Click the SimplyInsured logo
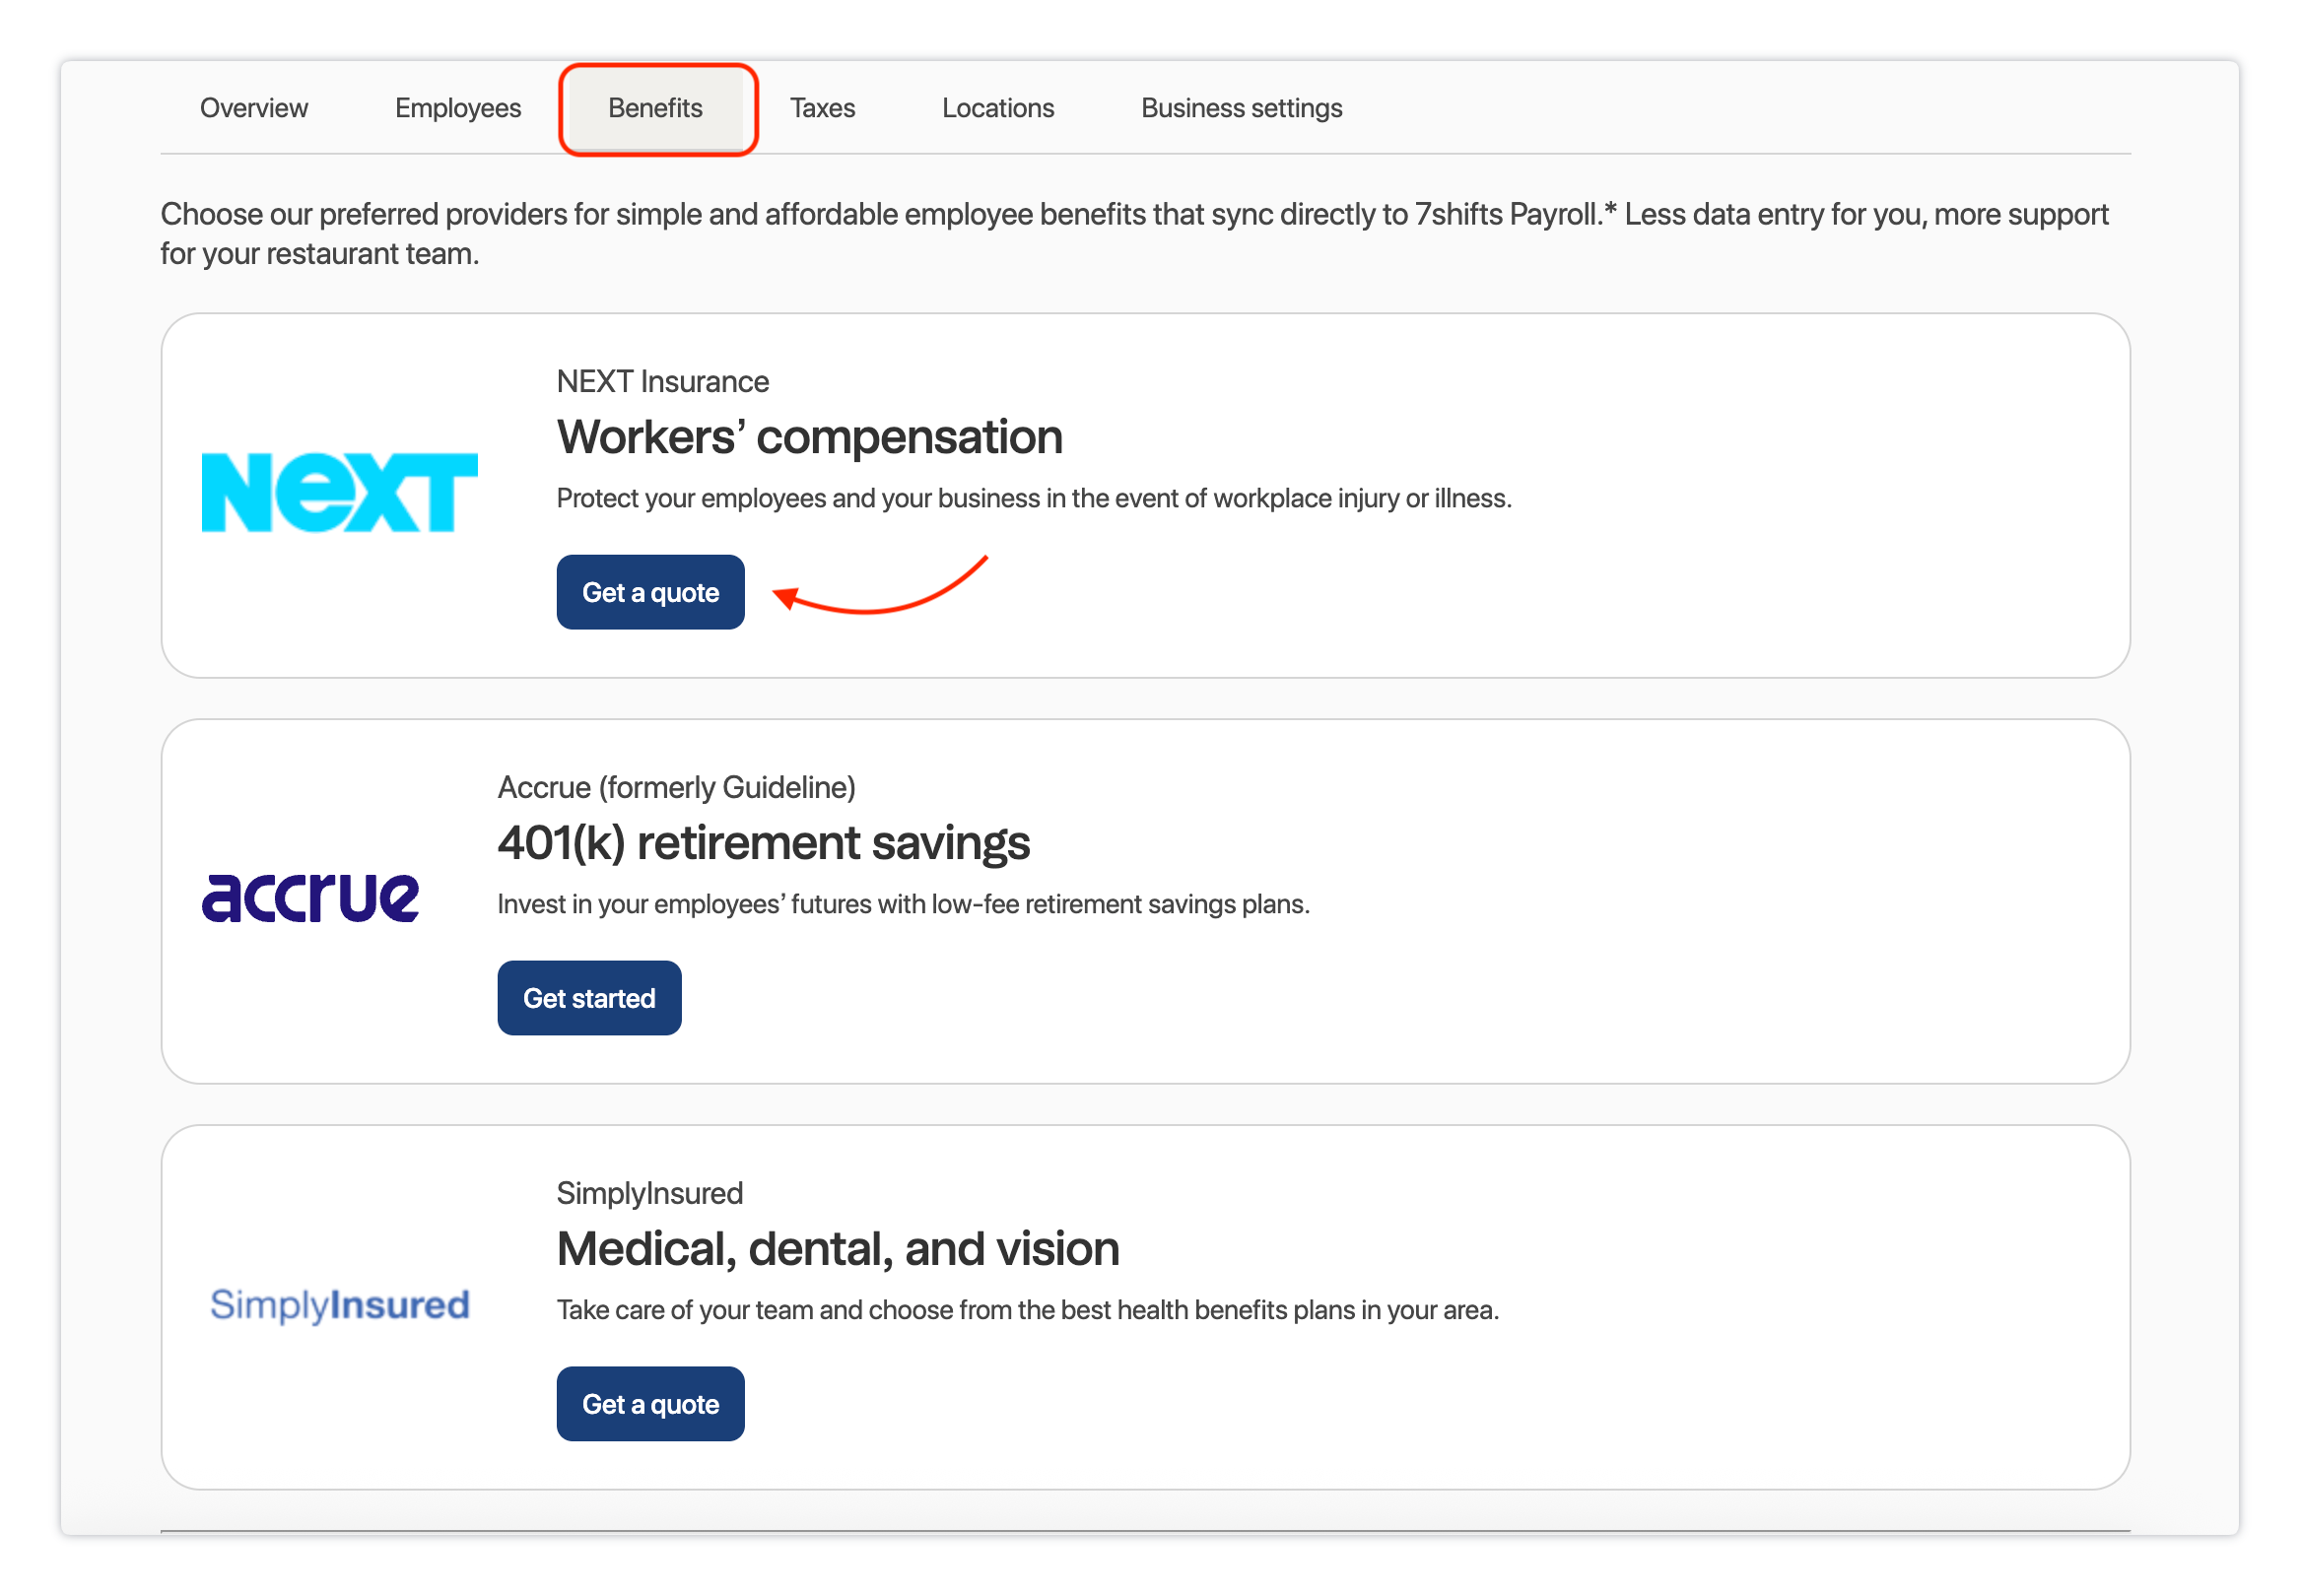 tap(339, 1304)
